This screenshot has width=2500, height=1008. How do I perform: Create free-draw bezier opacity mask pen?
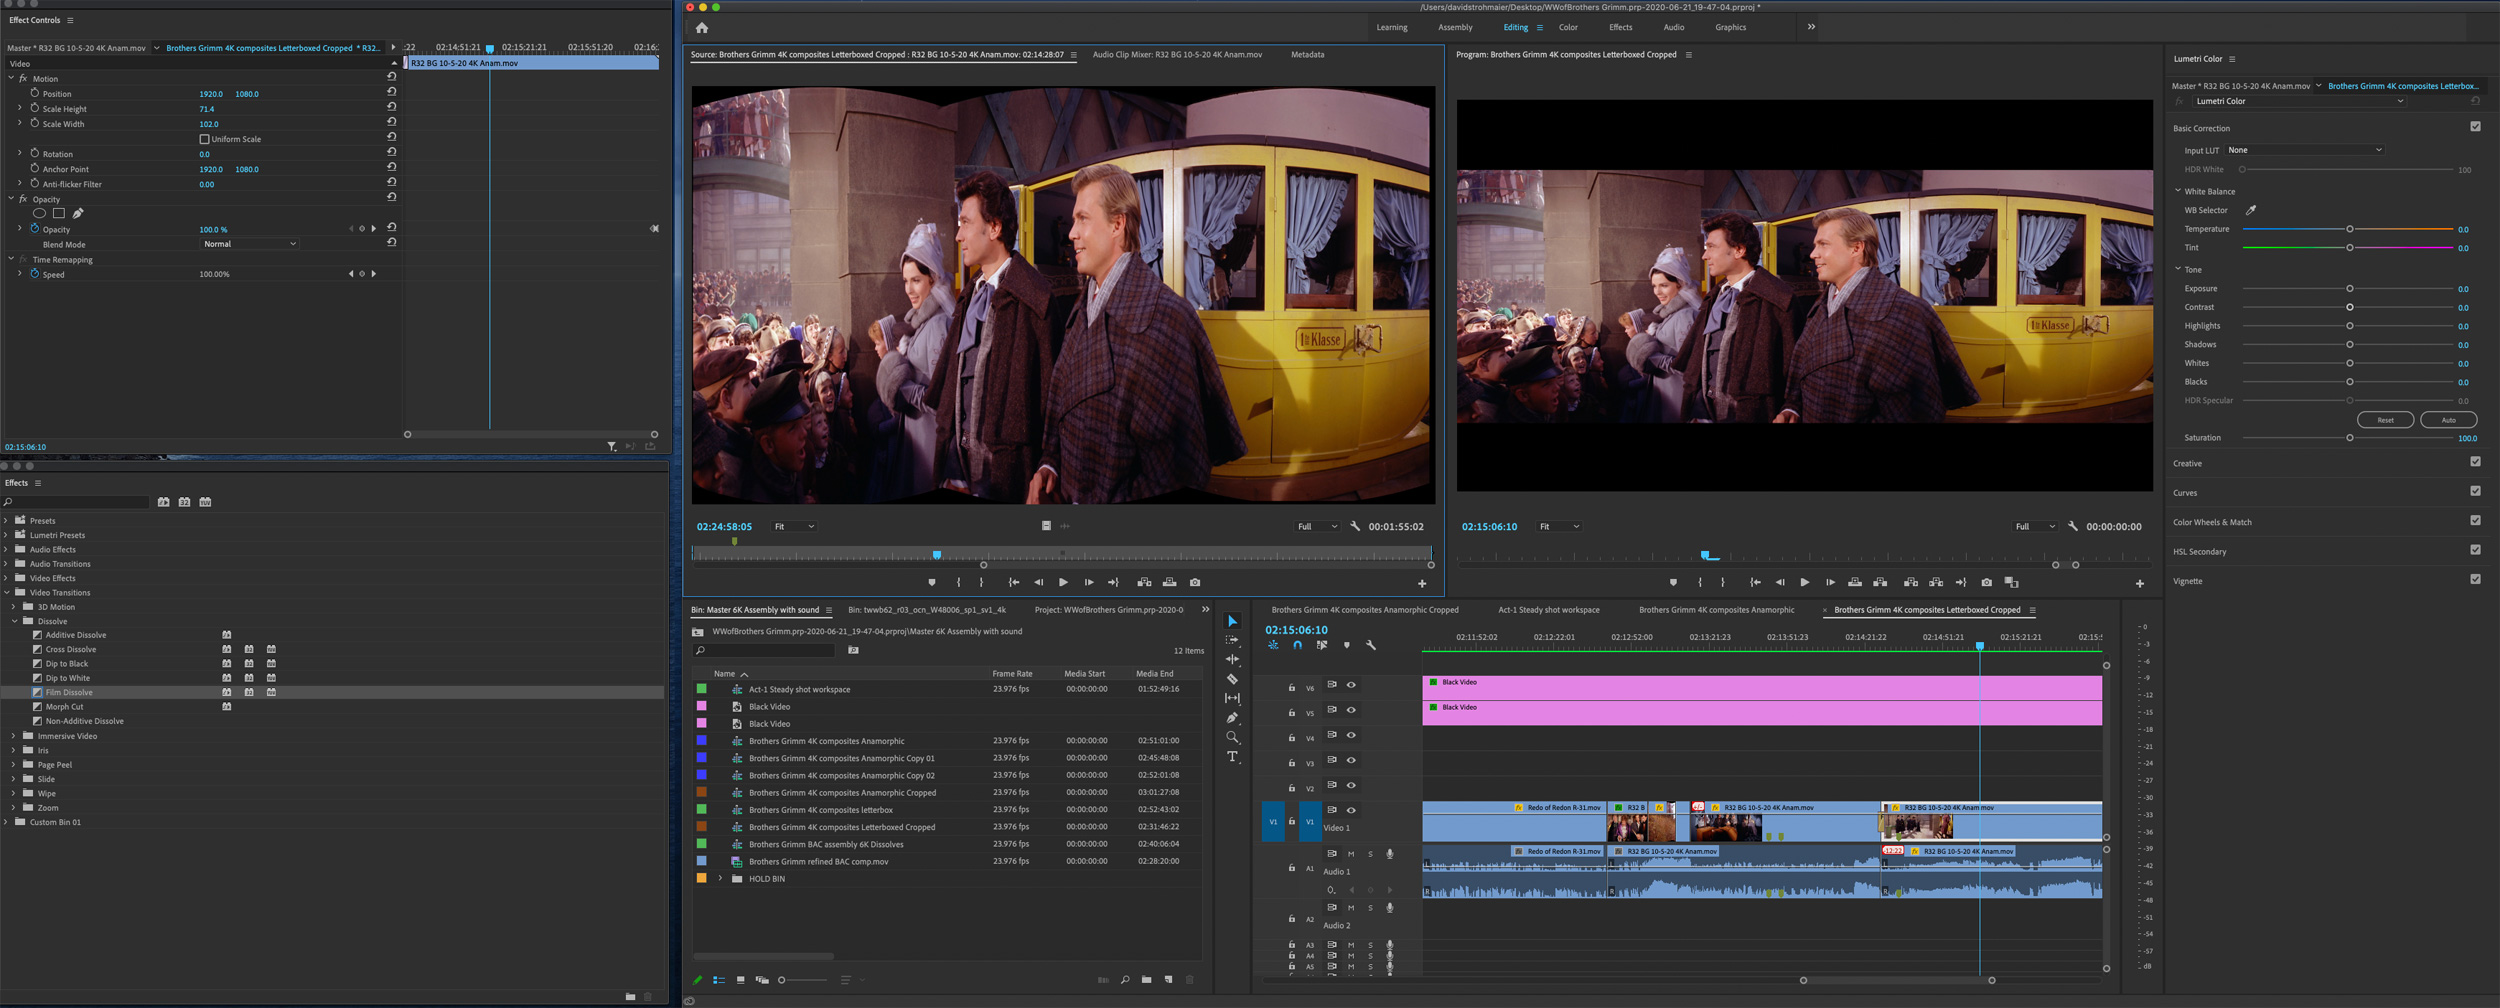coord(78,213)
